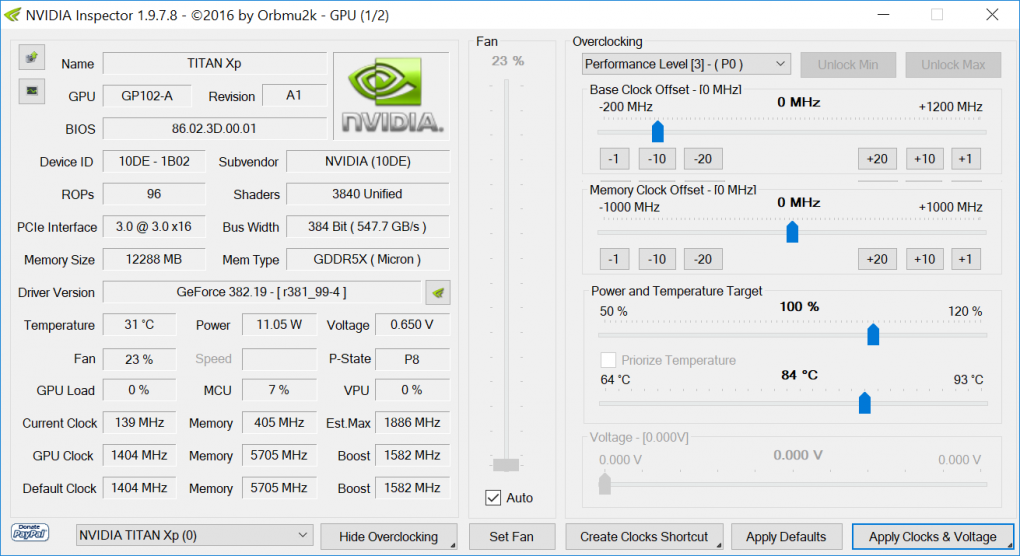Click the Device ID field 10DE - 1B02
This screenshot has height=556, width=1020.
click(154, 161)
